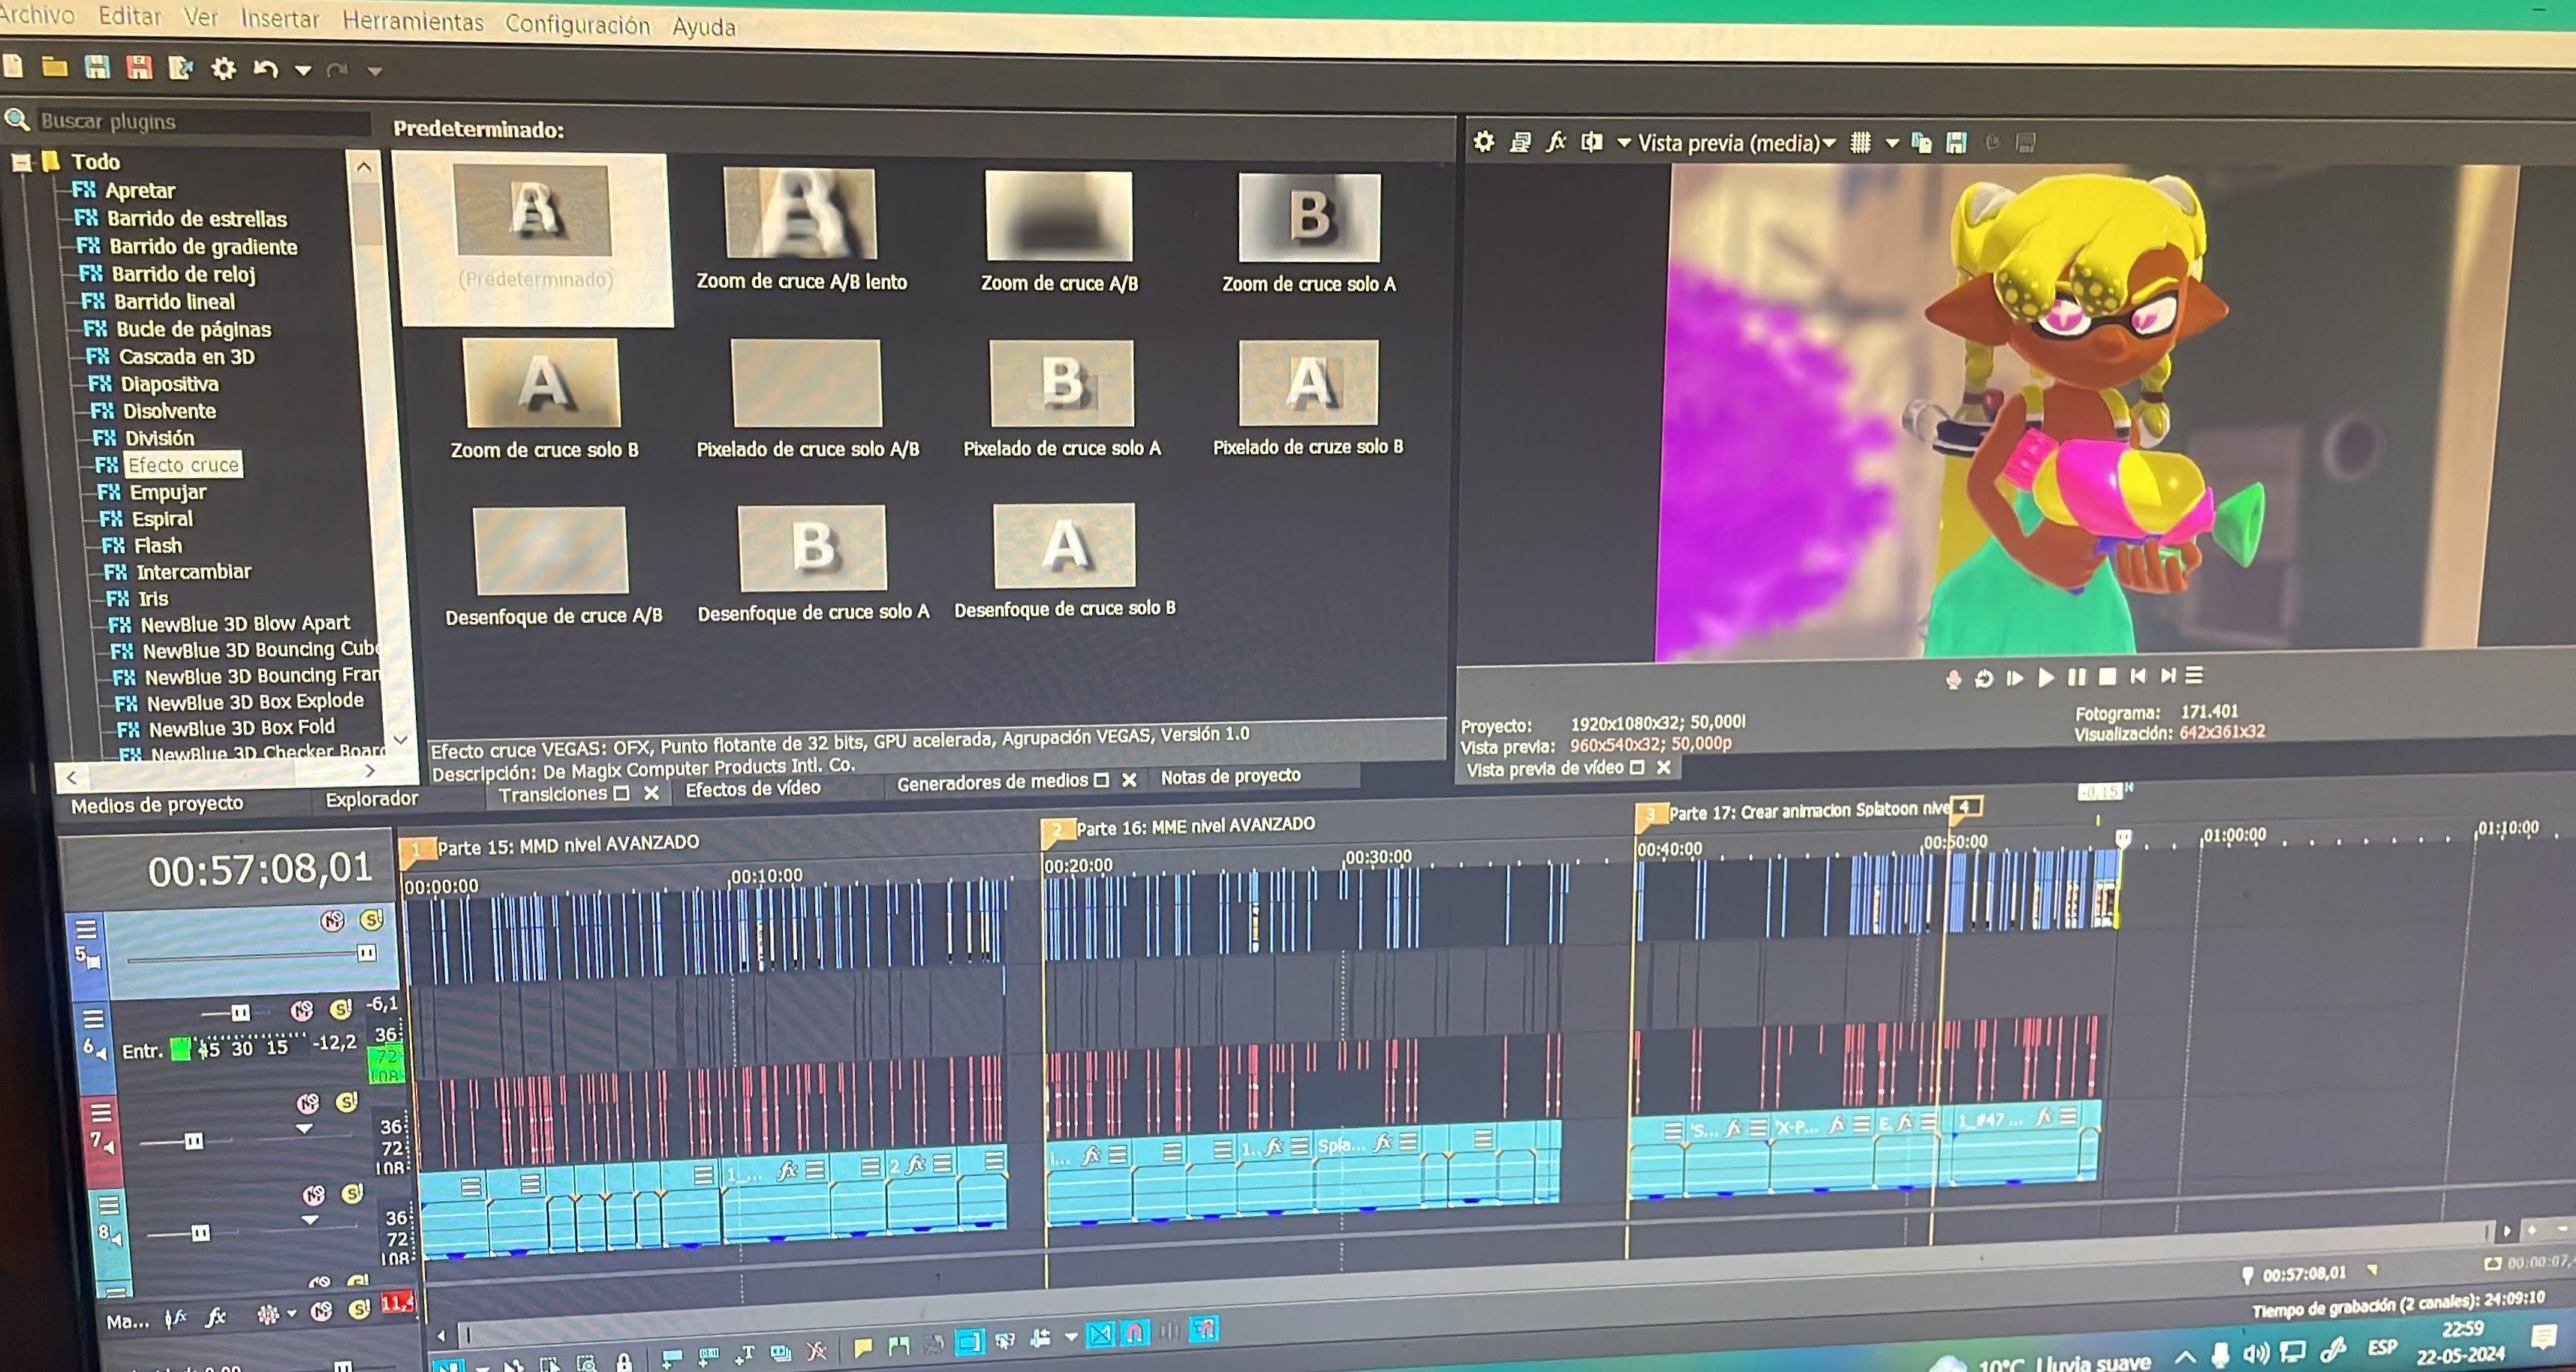Open the undo history dropdown arrow
This screenshot has width=2576, height=1372.
[x=303, y=70]
